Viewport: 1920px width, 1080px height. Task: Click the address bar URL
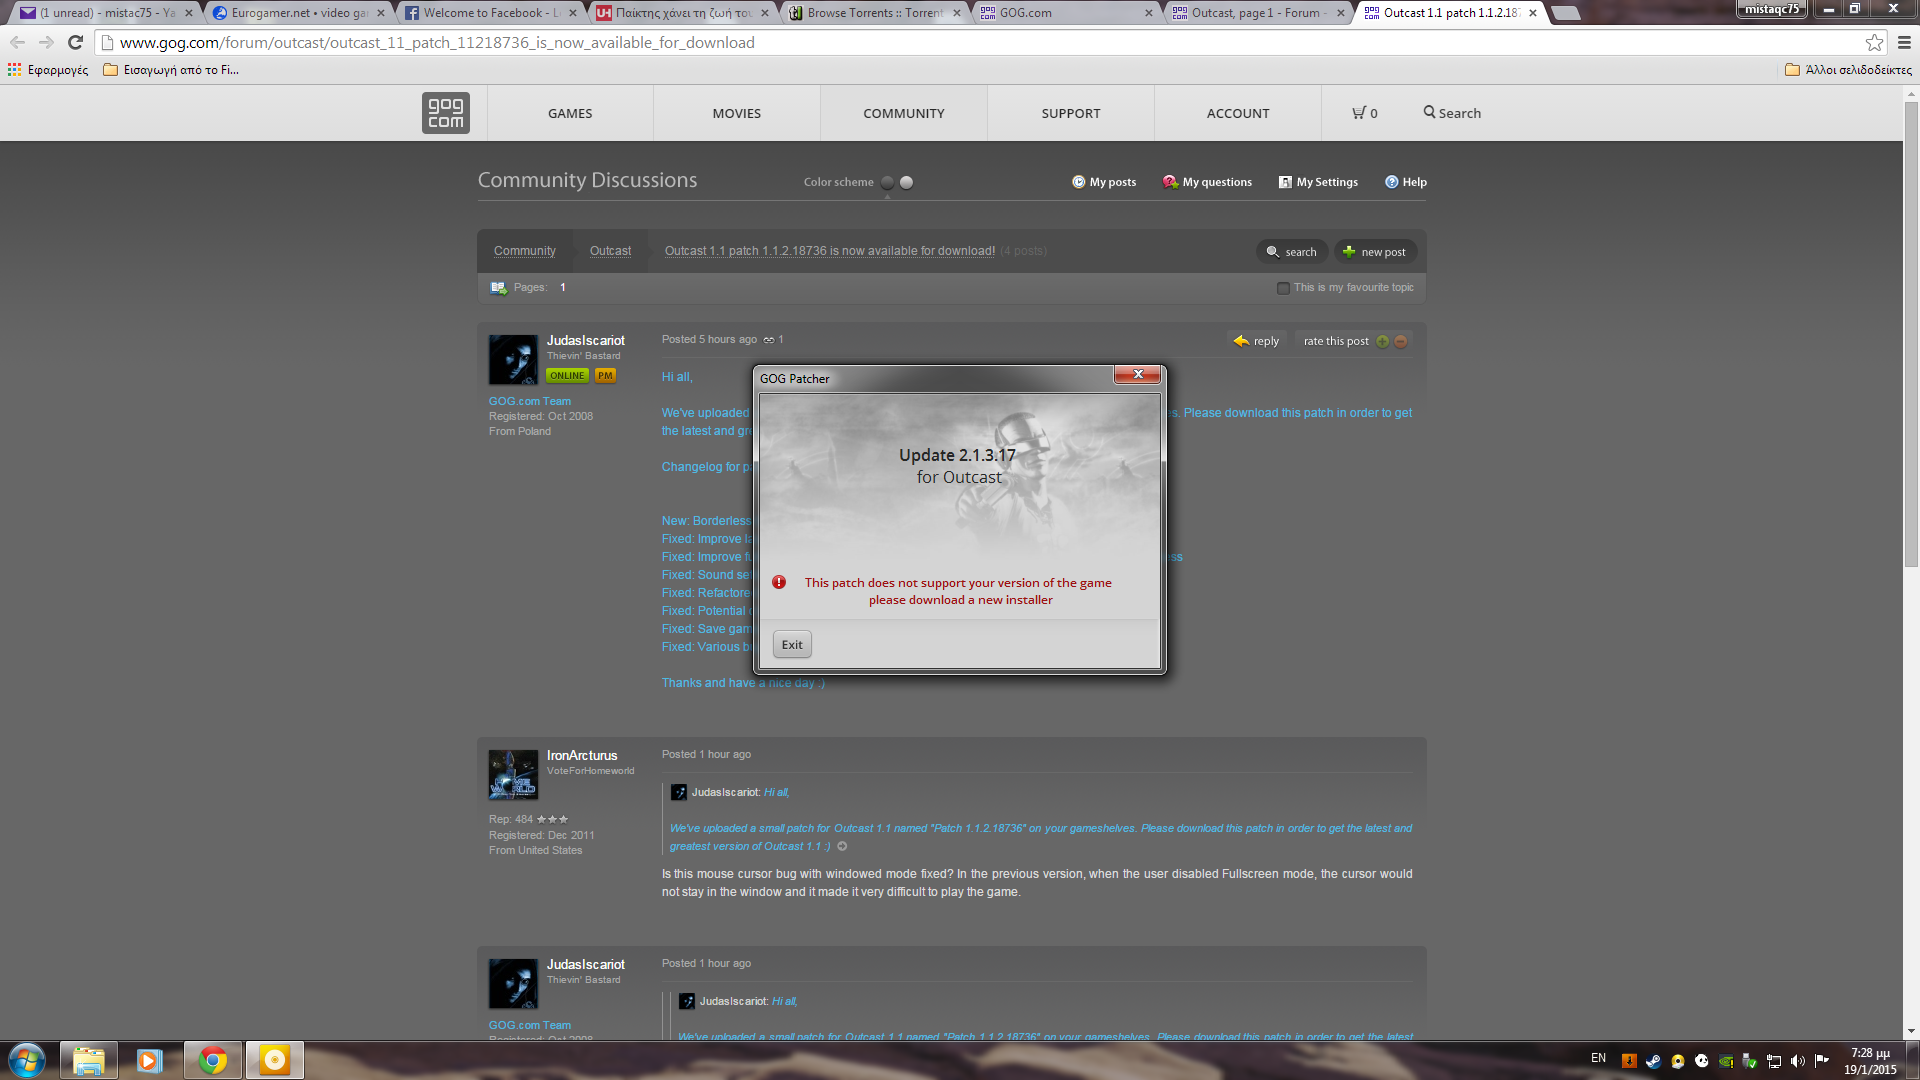click(x=437, y=42)
